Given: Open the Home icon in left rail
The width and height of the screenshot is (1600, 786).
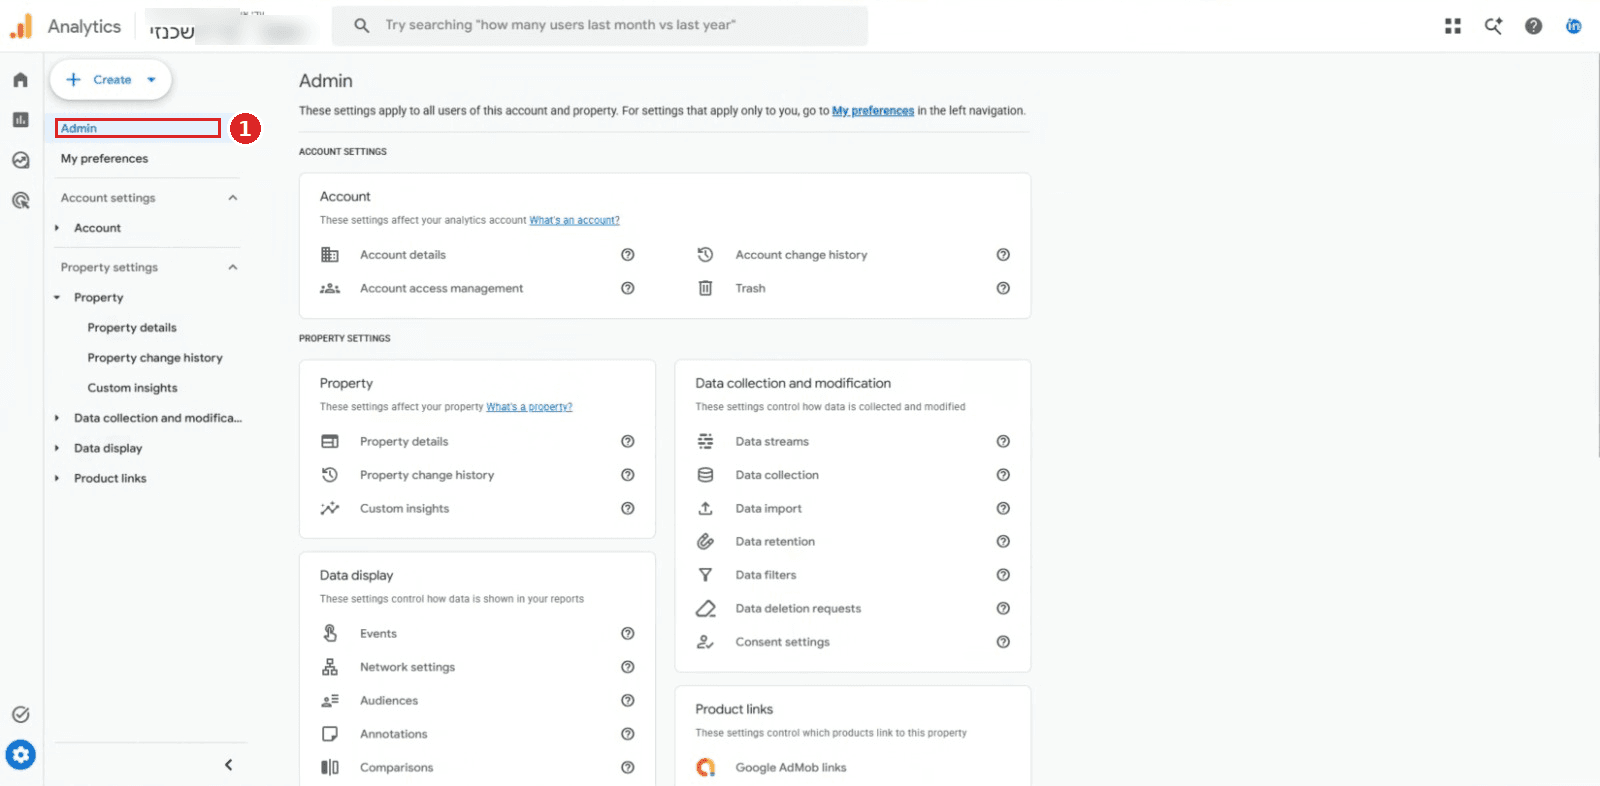Looking at the screenshot, I should [20, 80].
